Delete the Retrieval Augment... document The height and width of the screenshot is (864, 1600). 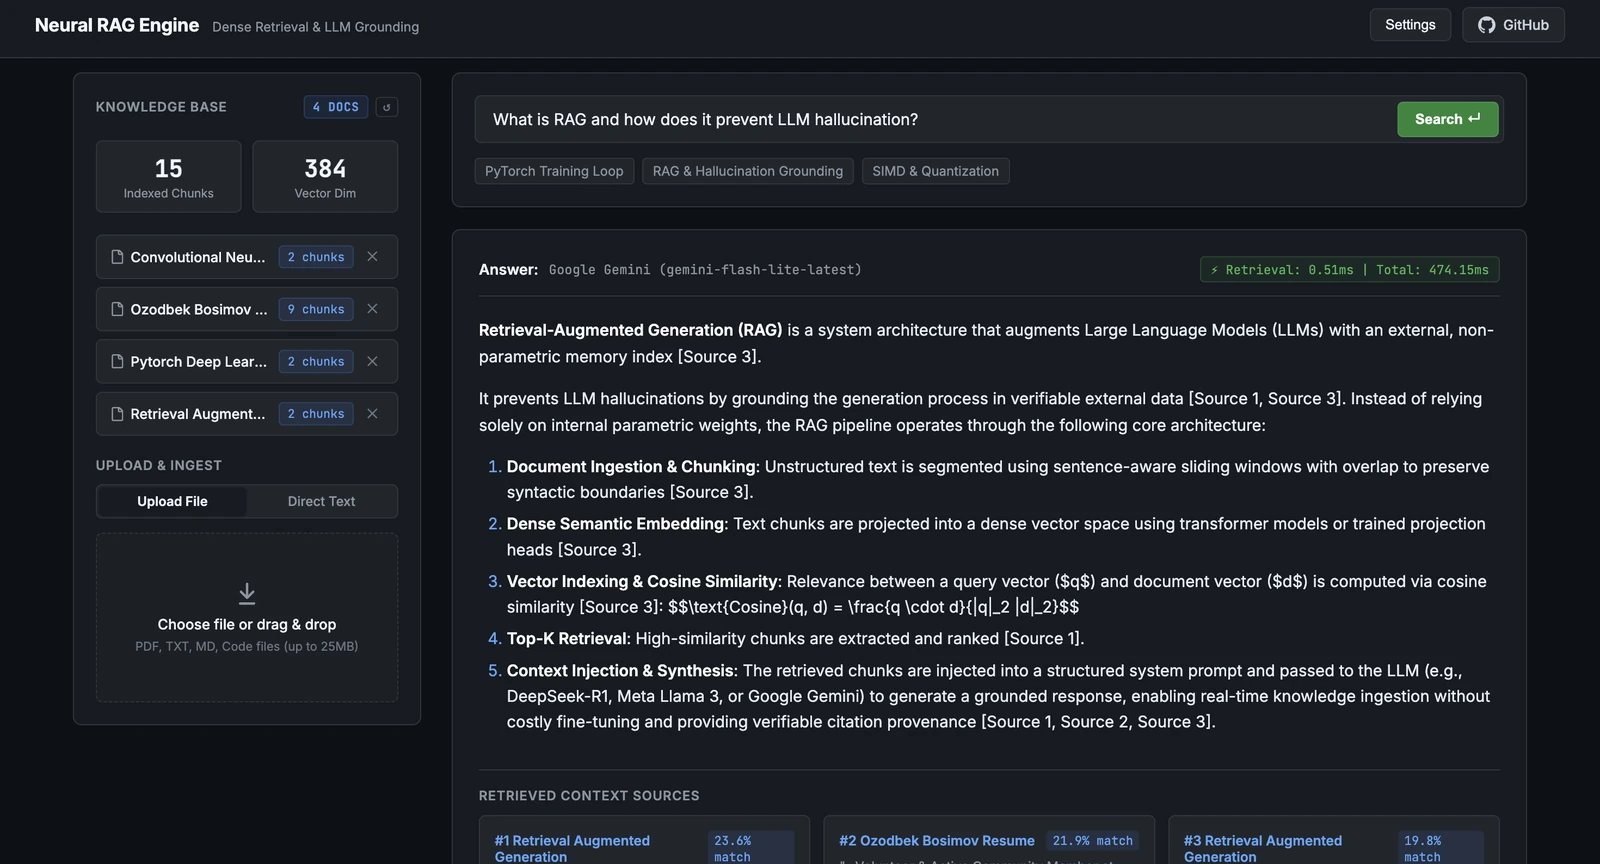point(372,413)
